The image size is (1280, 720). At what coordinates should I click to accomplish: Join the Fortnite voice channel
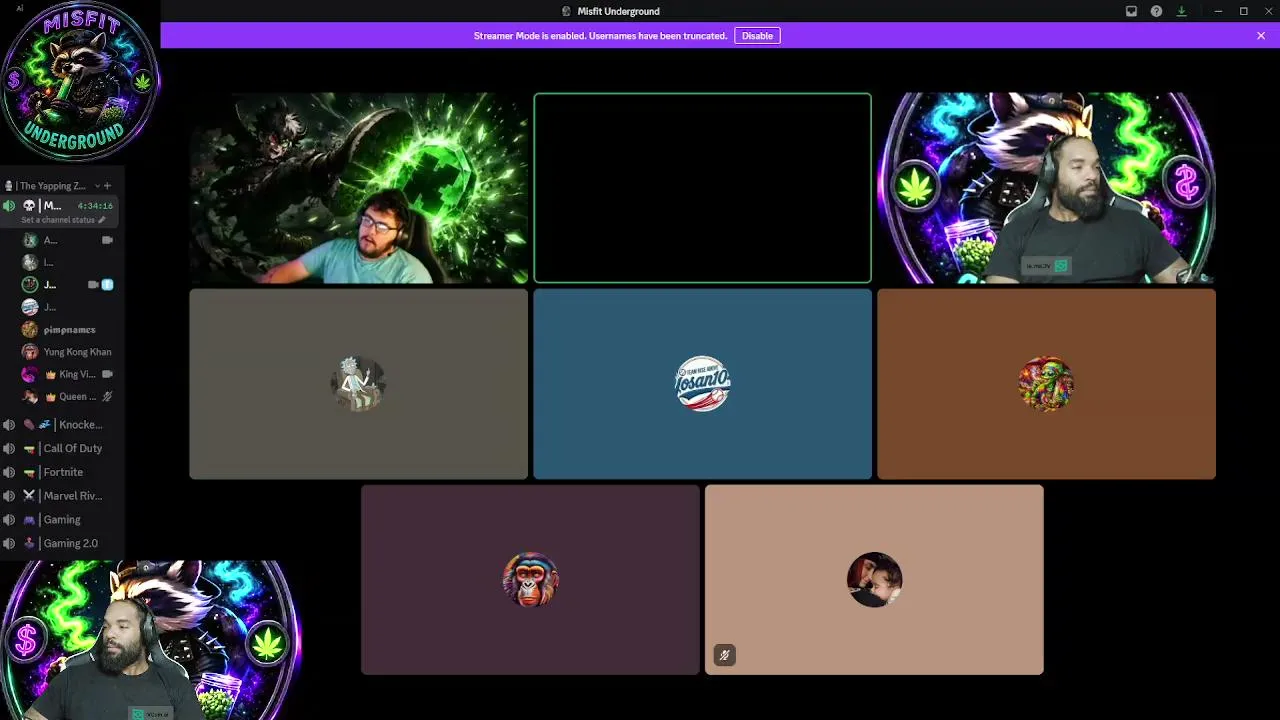[x=60, y=472]
